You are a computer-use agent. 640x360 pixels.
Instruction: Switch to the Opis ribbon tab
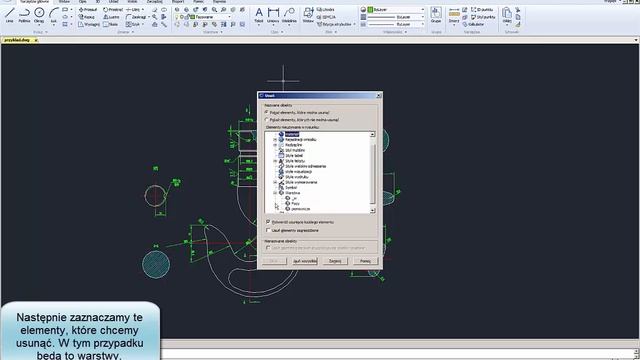[82, 2]
